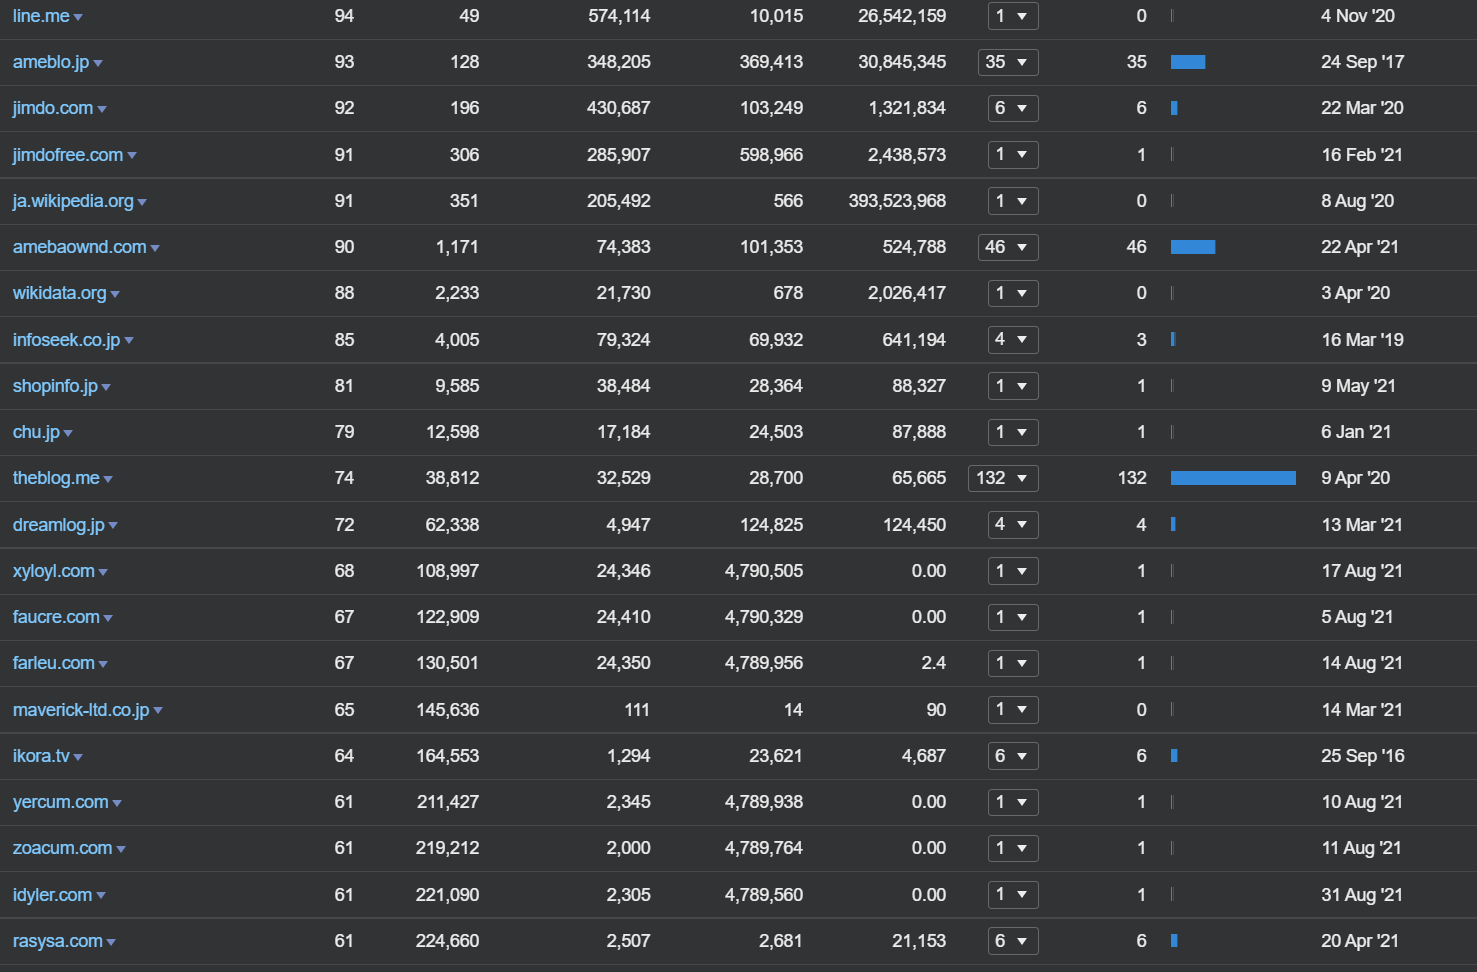Open the caret menu next to idyler.com
This screenshot has width=1477, height=972.
coord(101,895)
